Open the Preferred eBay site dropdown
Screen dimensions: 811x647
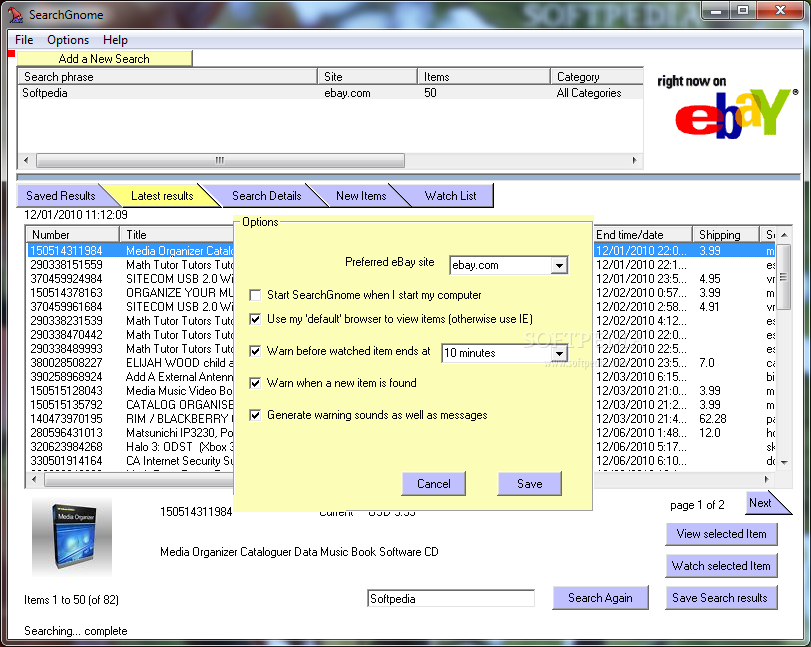pyautogui.click(x=559, y=265)
